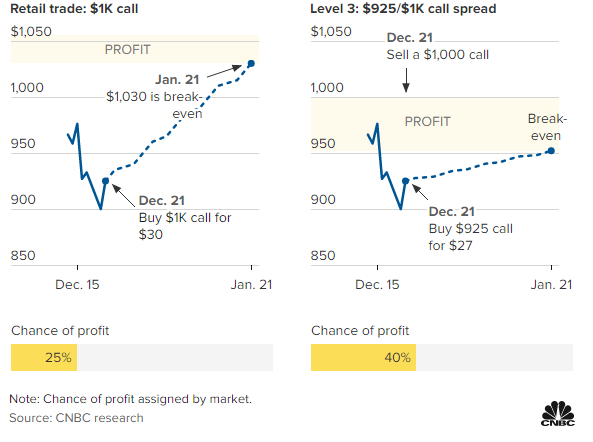The width and height of the screenshot is (593, 442).
Task: Click the yellow 25% chance of profit bar
Action: [44, 357]
